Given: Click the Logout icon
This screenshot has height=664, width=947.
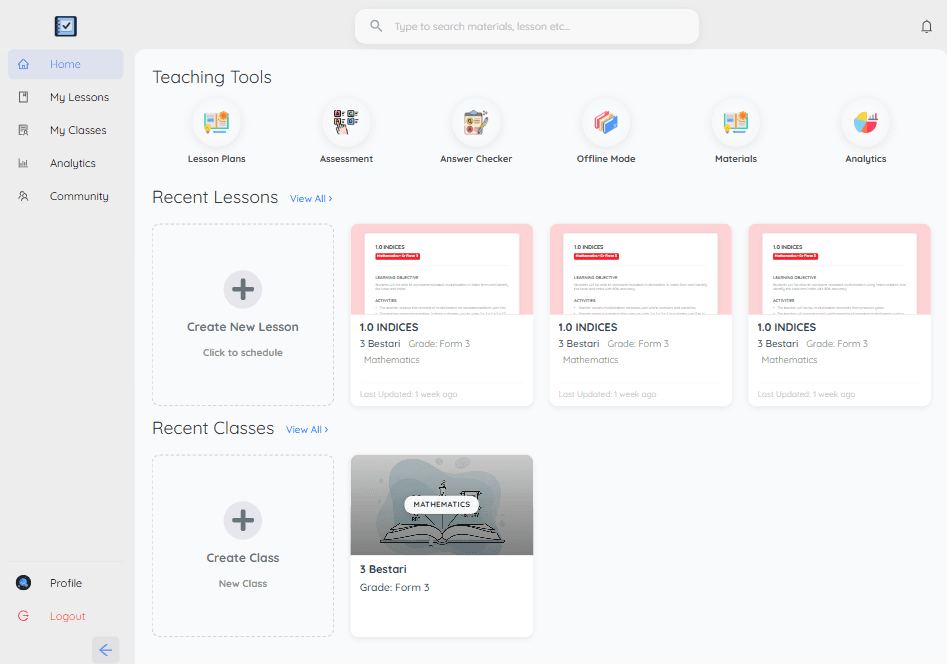Looking at the screenshot, I should 23,616.
